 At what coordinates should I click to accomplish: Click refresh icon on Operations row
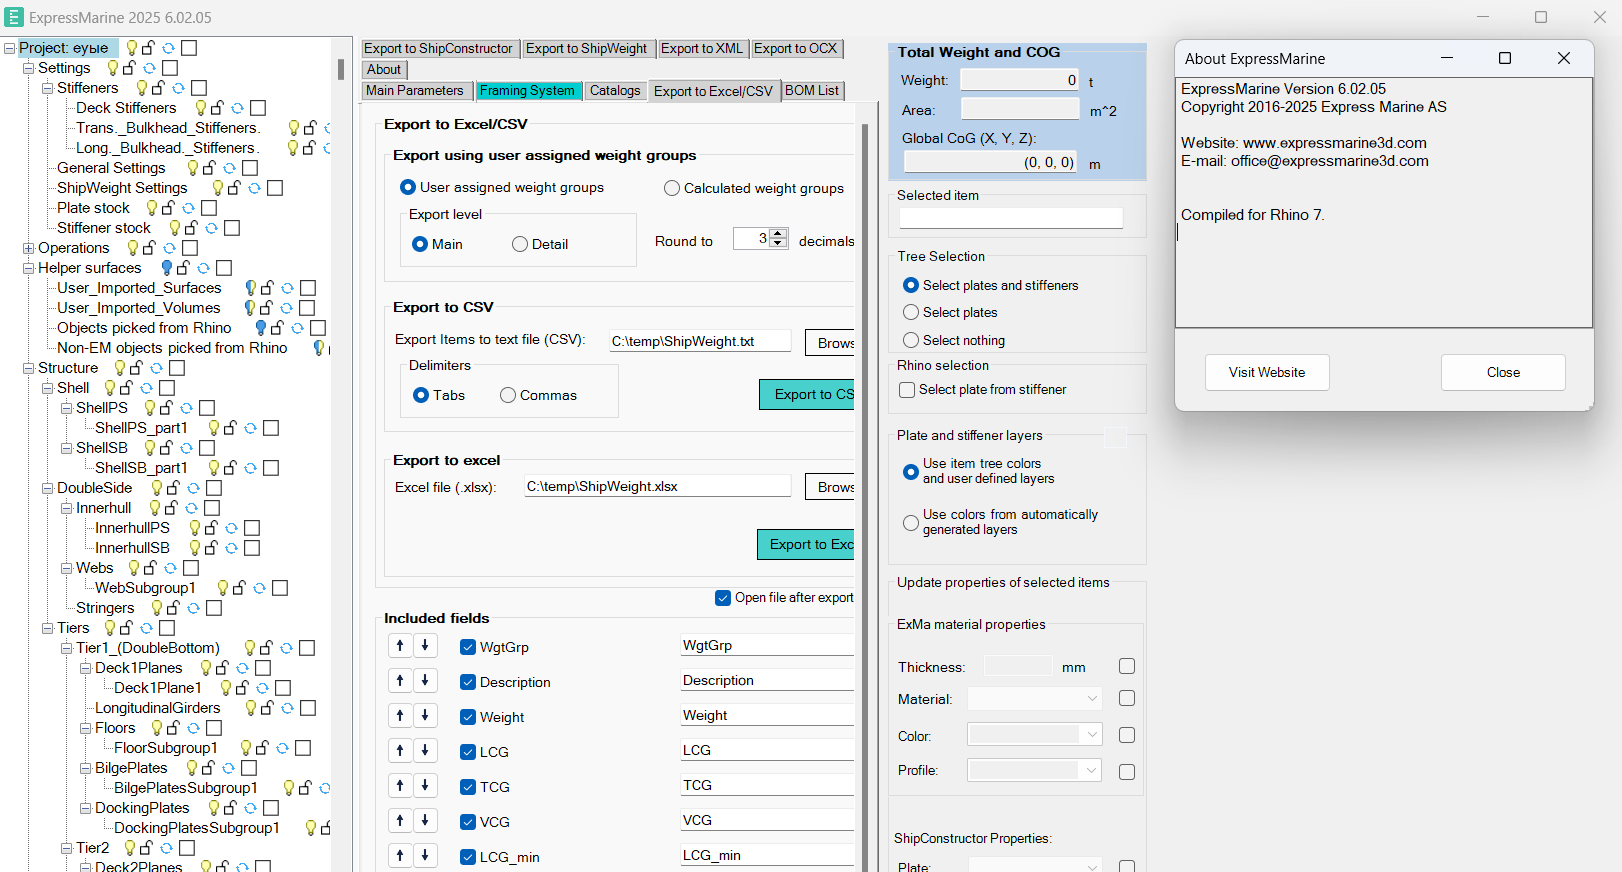point(169,248)
